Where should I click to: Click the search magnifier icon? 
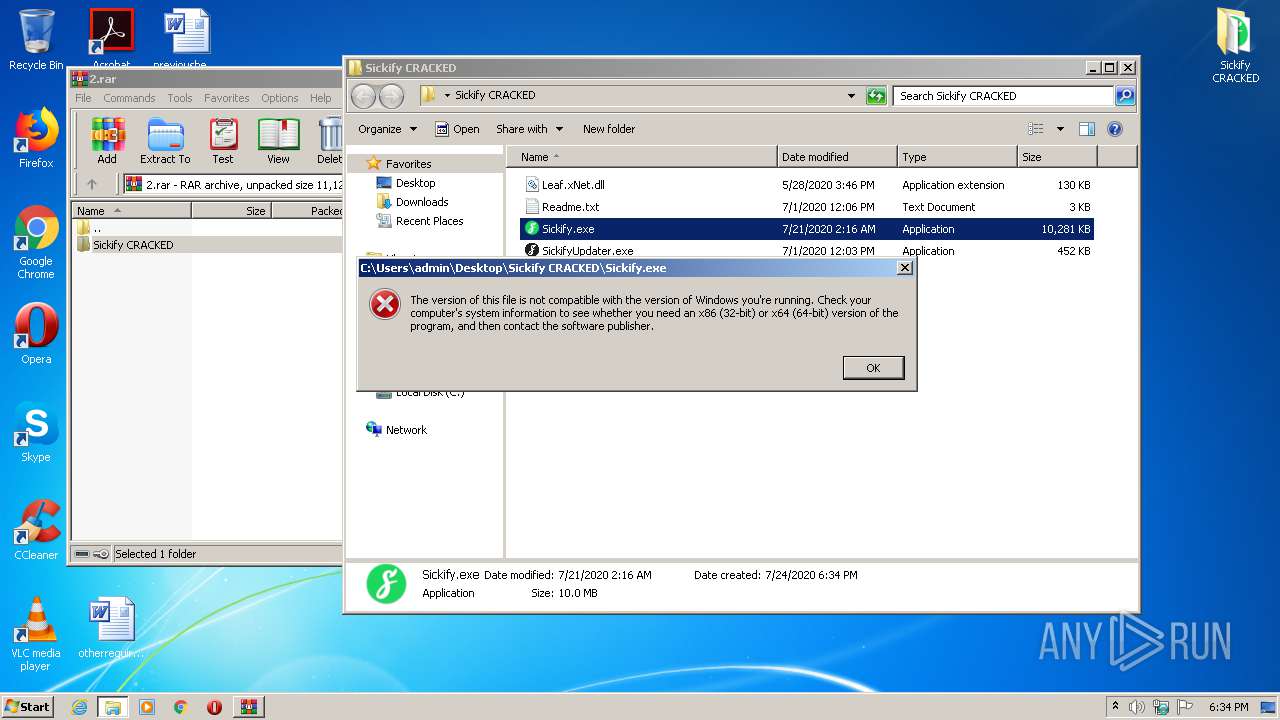coord(1125,96)
